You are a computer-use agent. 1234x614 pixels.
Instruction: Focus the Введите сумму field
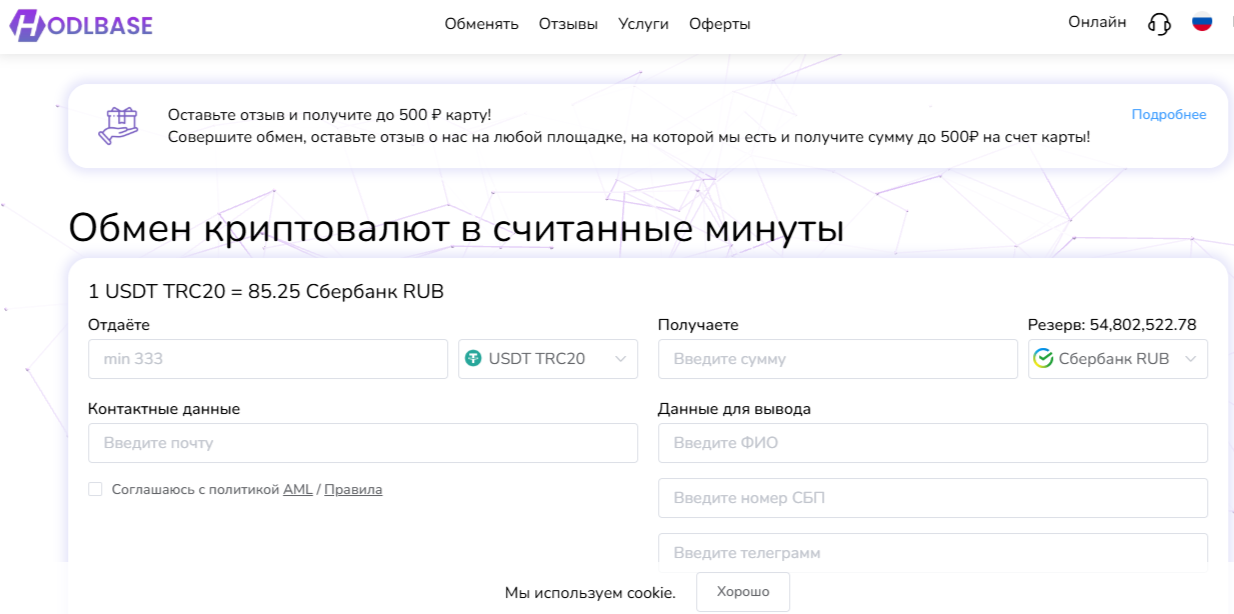click(x=838, y=359)
